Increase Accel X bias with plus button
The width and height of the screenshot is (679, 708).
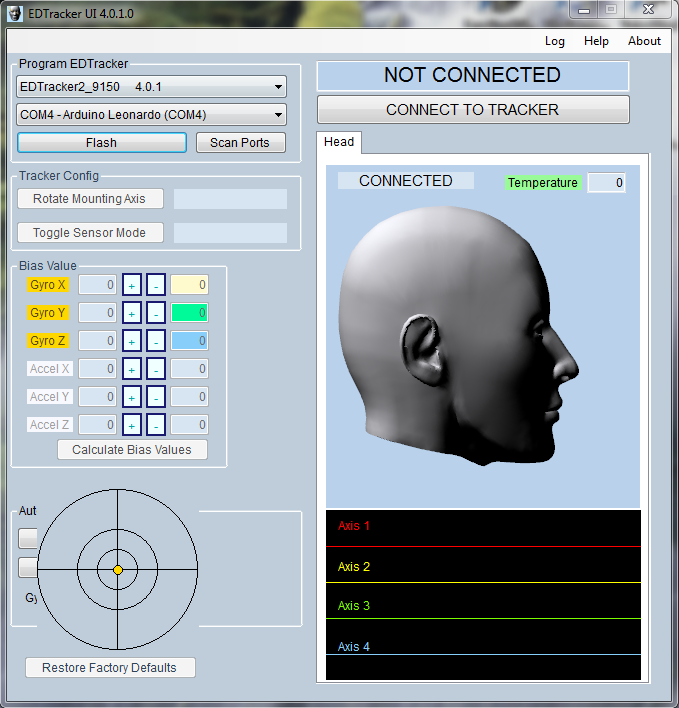(132, 369)
